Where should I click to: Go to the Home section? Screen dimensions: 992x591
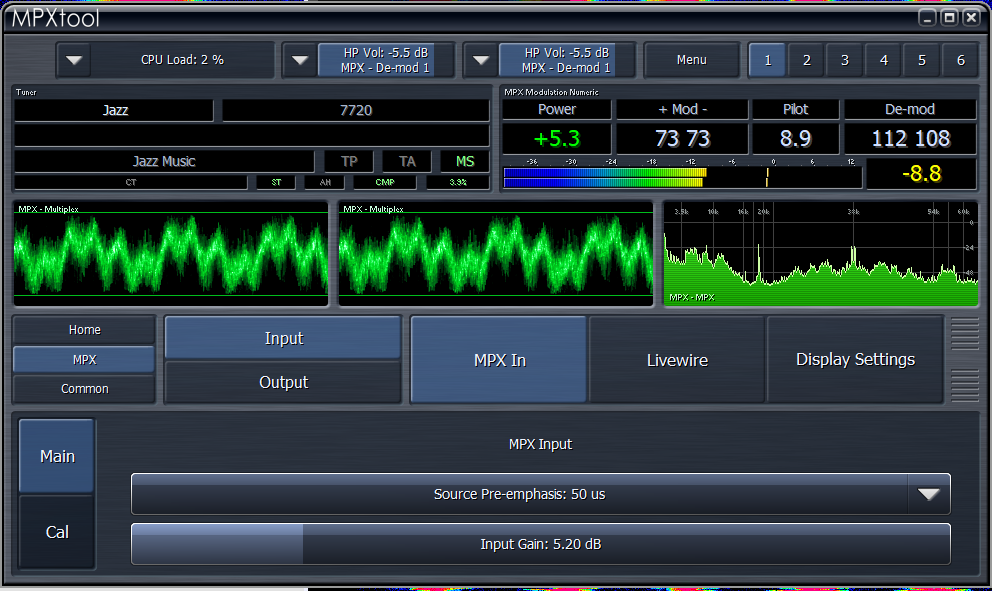pyautogui.click(x=84, y=330)
